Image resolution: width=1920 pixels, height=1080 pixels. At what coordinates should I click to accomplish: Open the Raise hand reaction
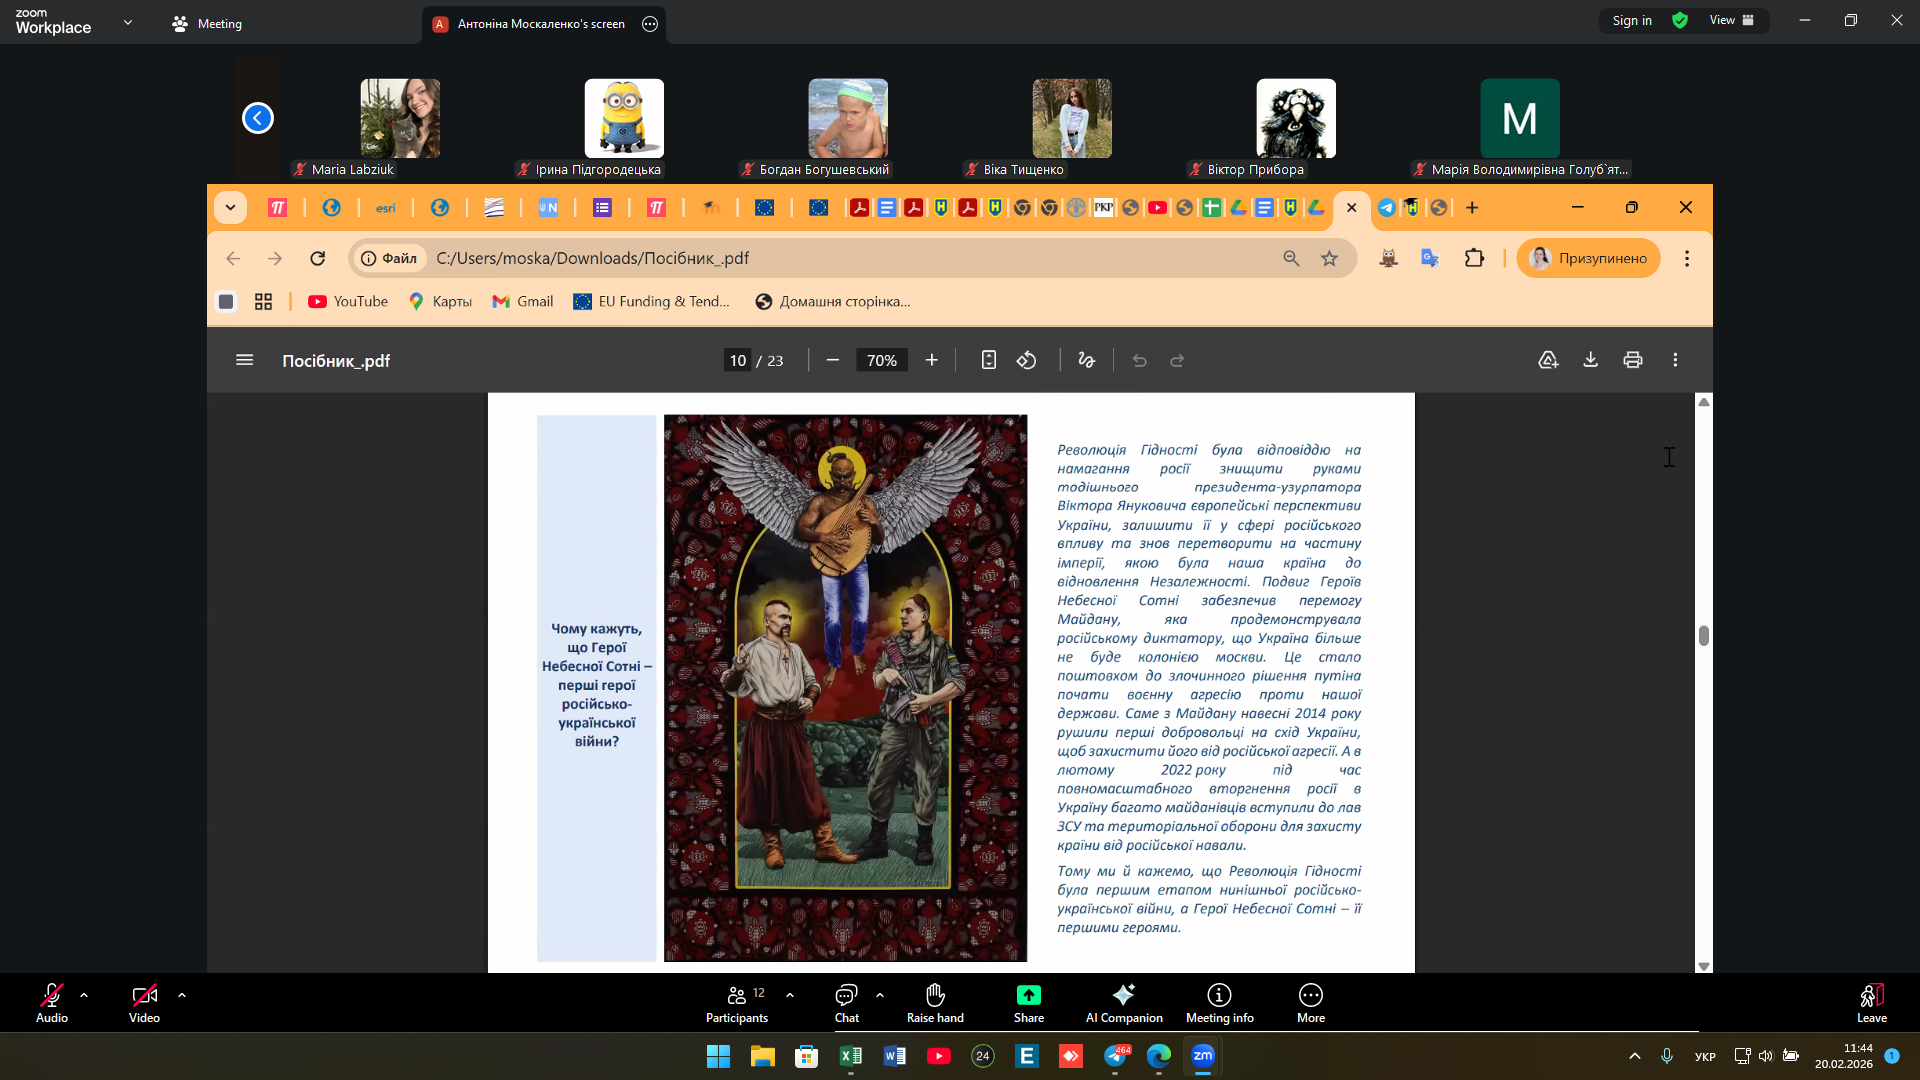935,1002
